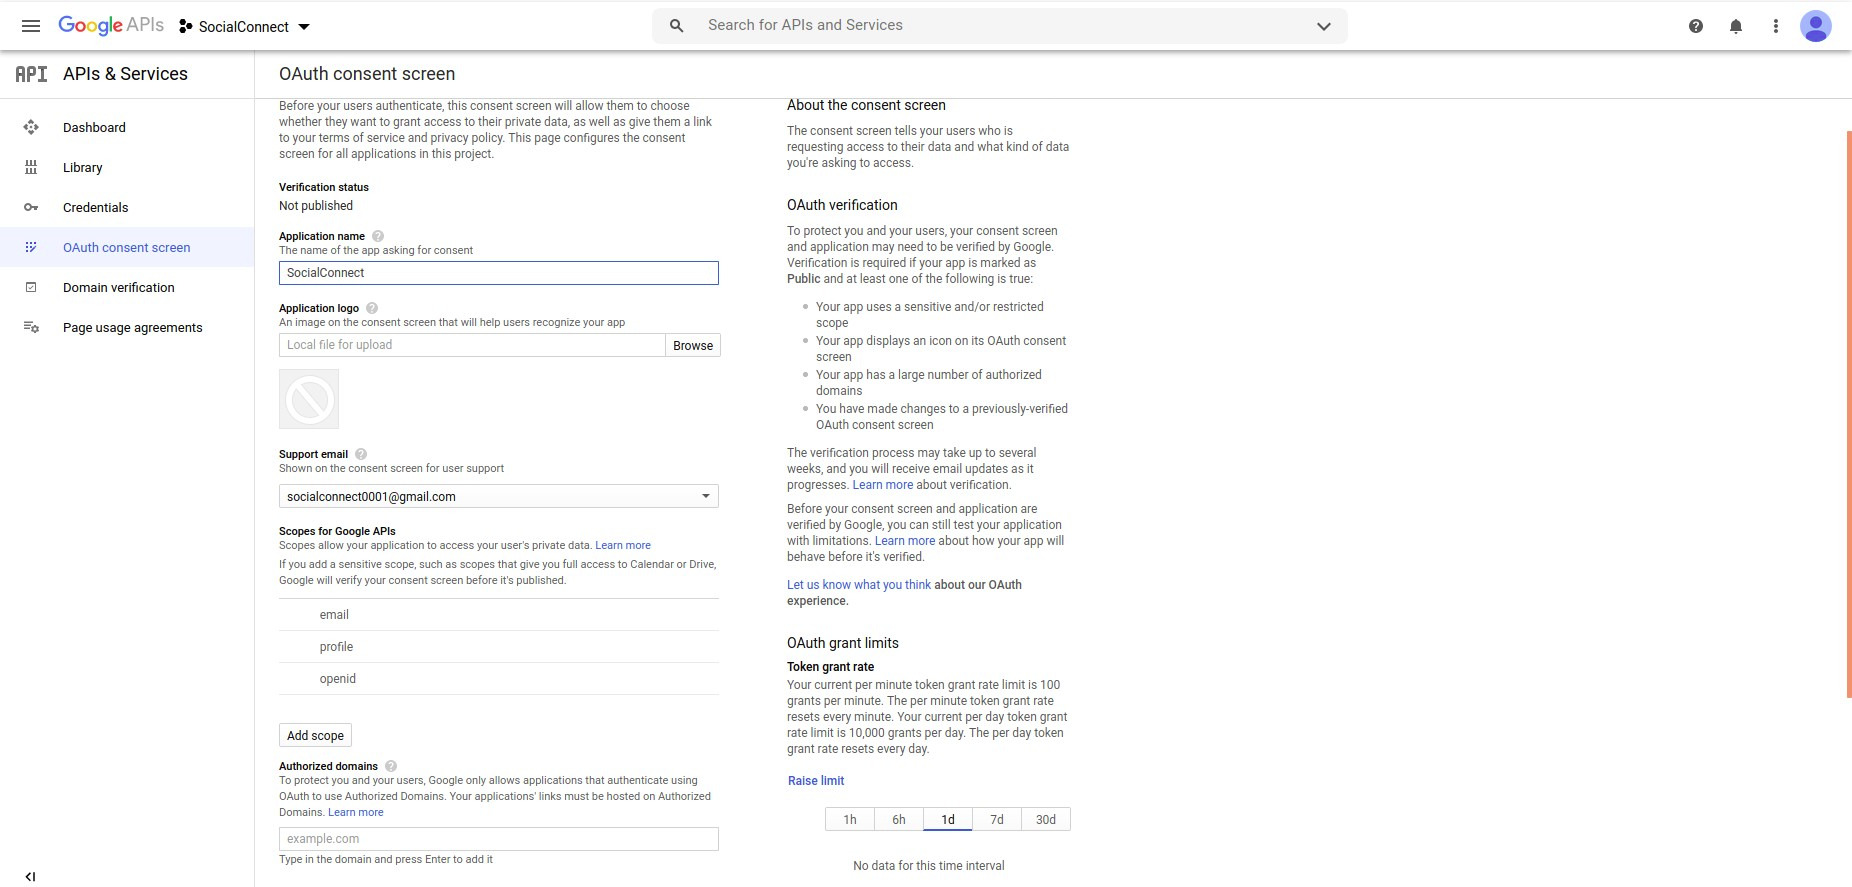Select the 1h time interval tab
This screenshot has width=1852, height=887.
click(850, 819)
